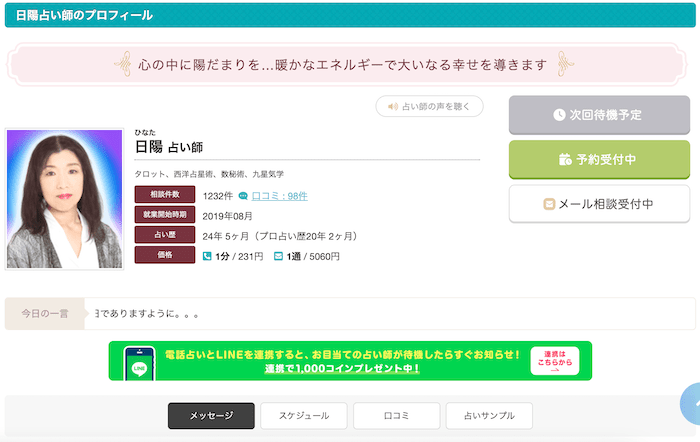Click the fortune teller's profile photo
The width and height of the screenshot is (700, 442).
tap(64, 199)
